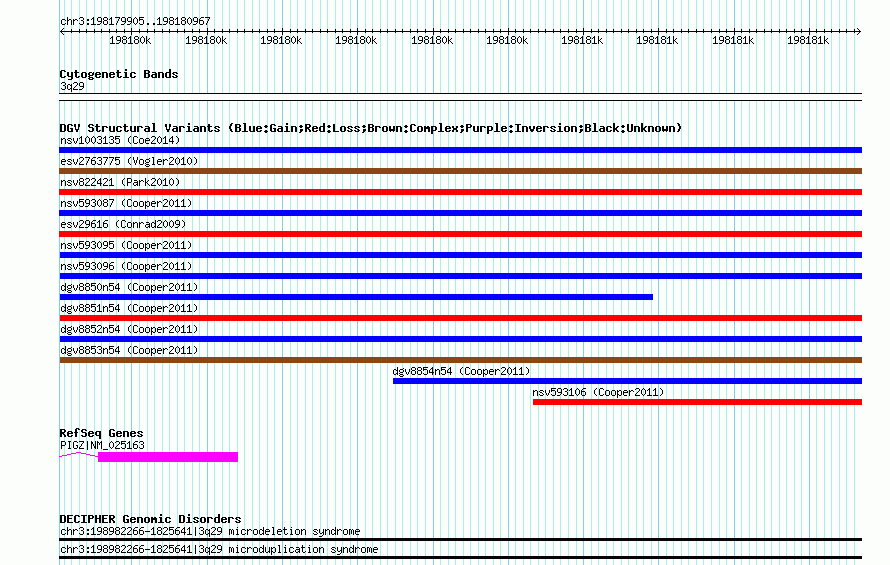This screenshot has width=890, height=565.
Task: Click the chr3:198179905..198180967 coordinates label
Action: 135,21
